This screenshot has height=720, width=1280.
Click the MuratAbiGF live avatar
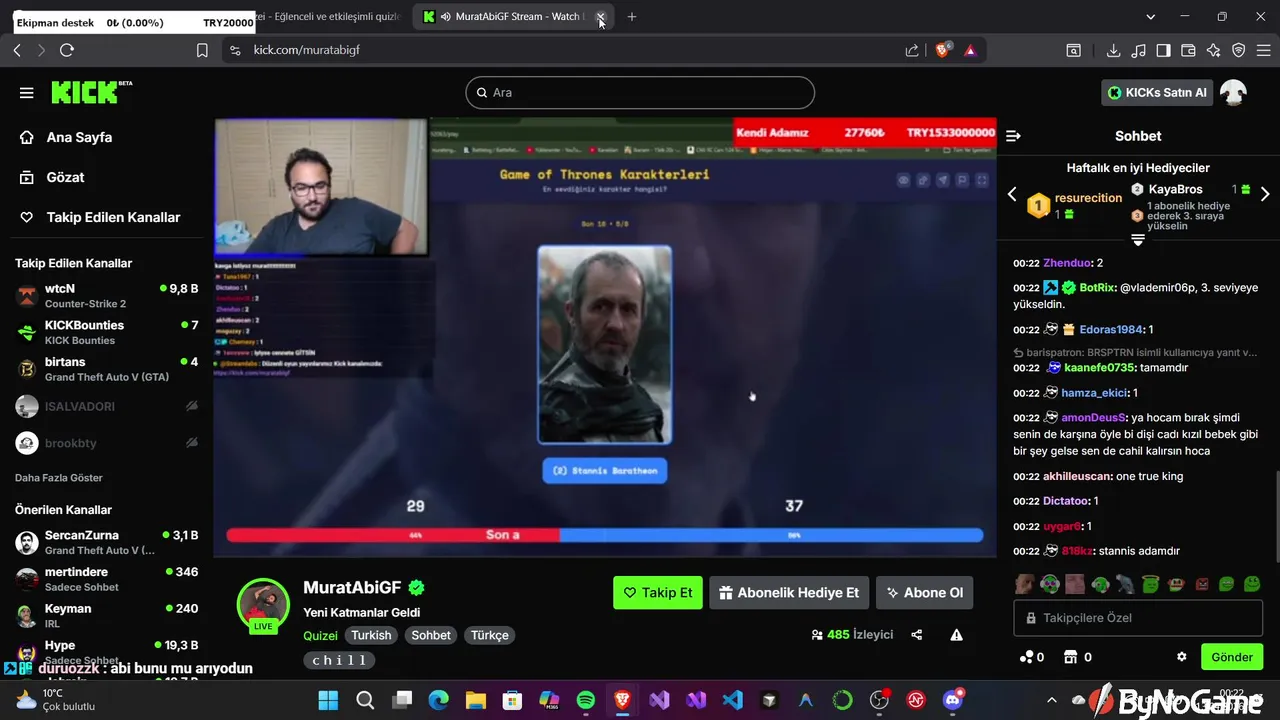pos(263,604)
